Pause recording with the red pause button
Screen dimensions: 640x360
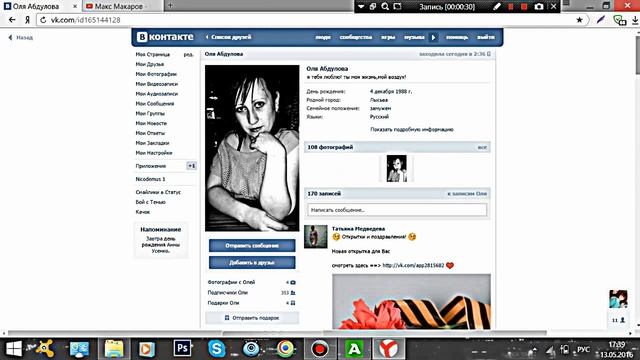(510, 7)
